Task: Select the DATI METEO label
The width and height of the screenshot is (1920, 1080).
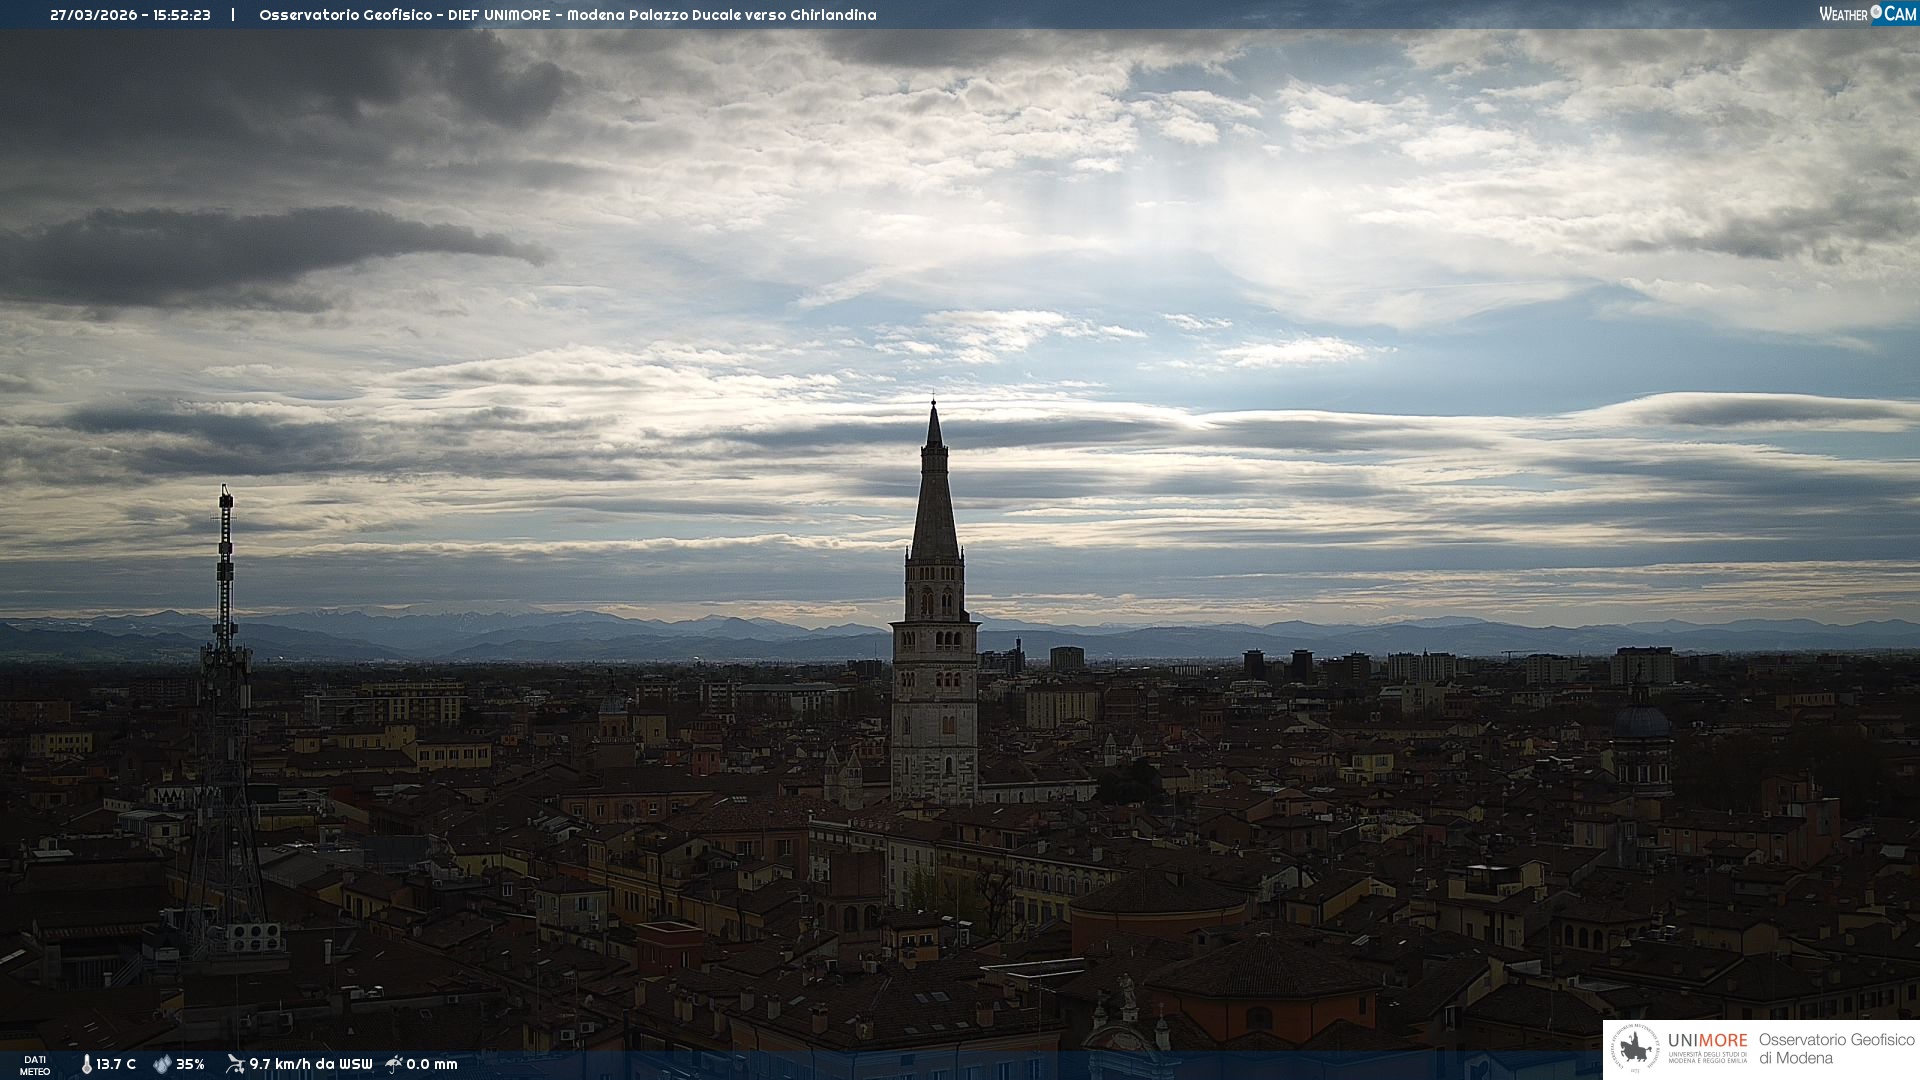Action: pos(35,1065)
